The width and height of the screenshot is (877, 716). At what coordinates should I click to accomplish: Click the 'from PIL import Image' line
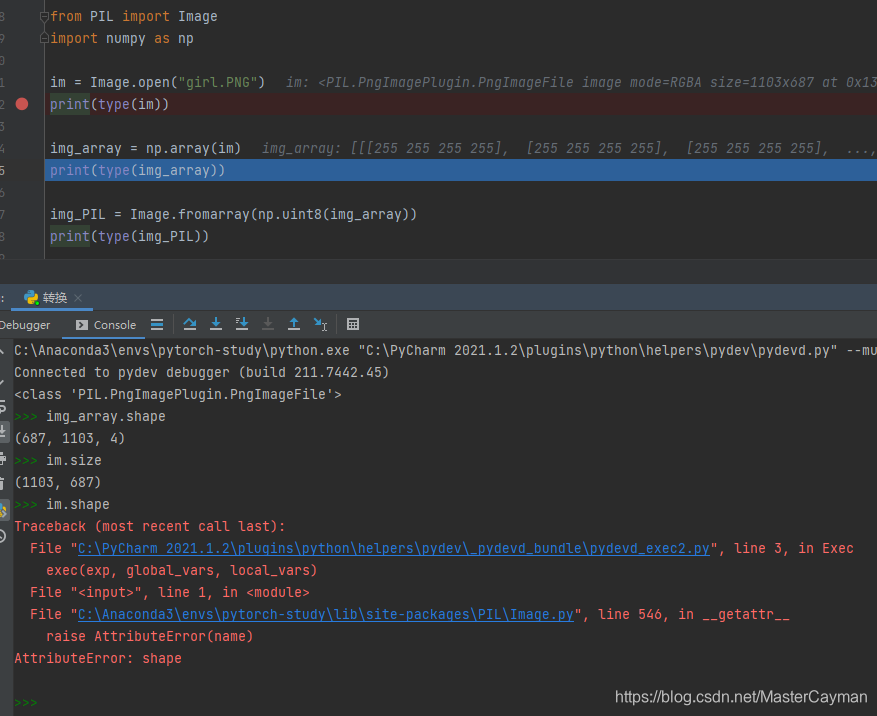point(134,17)
